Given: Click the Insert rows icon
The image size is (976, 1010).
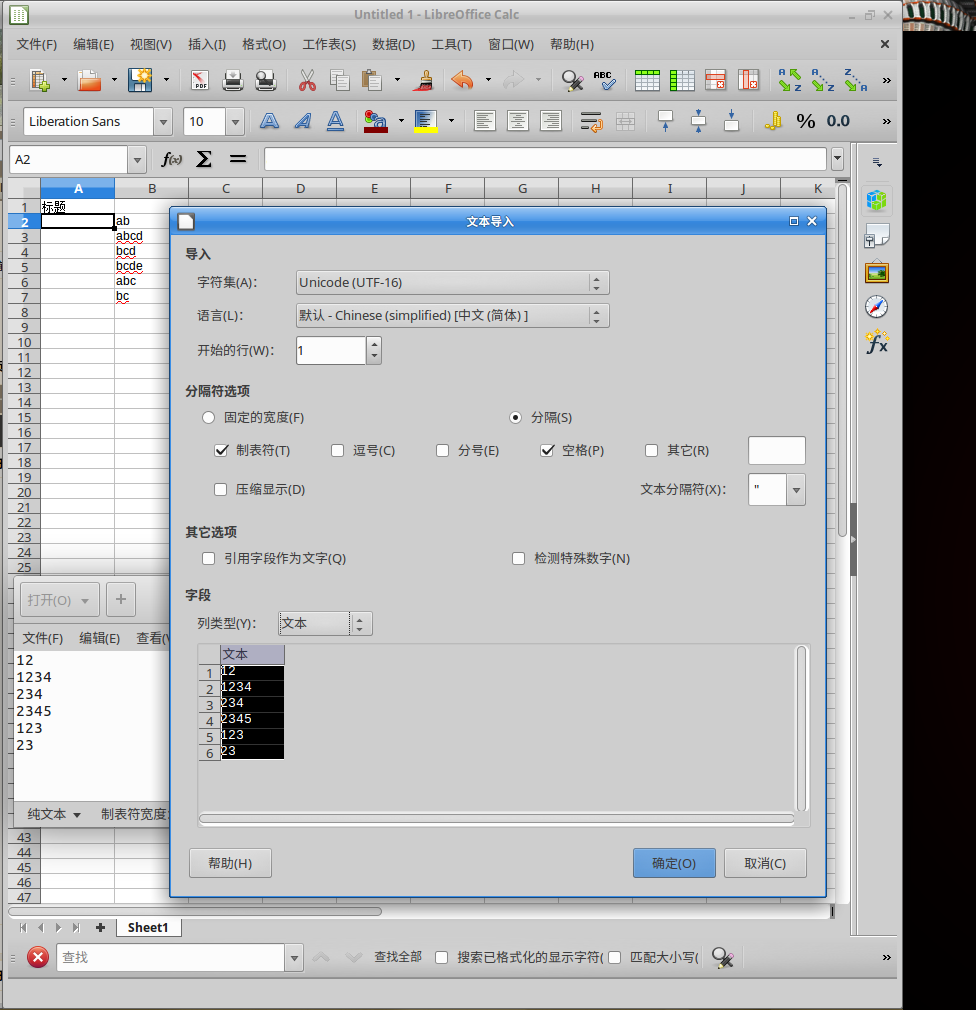Looking at the screenshot, I should click(647, 81).
